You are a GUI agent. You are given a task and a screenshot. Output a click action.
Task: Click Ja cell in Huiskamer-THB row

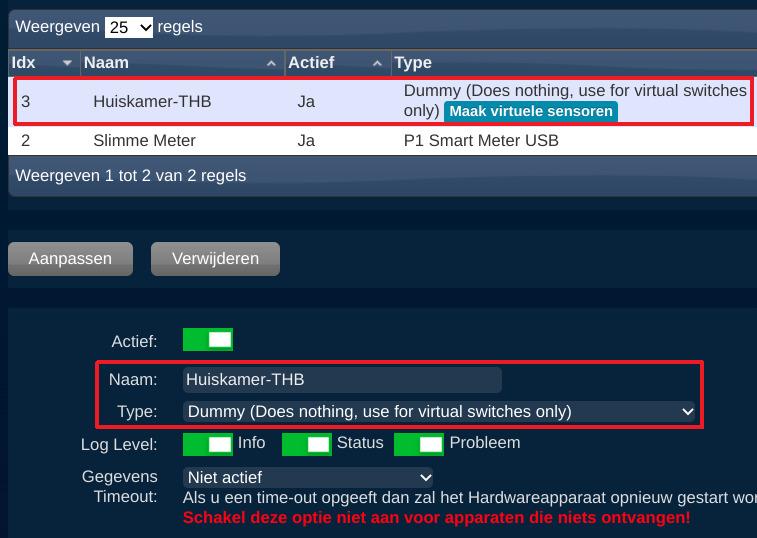pos(306,101)
